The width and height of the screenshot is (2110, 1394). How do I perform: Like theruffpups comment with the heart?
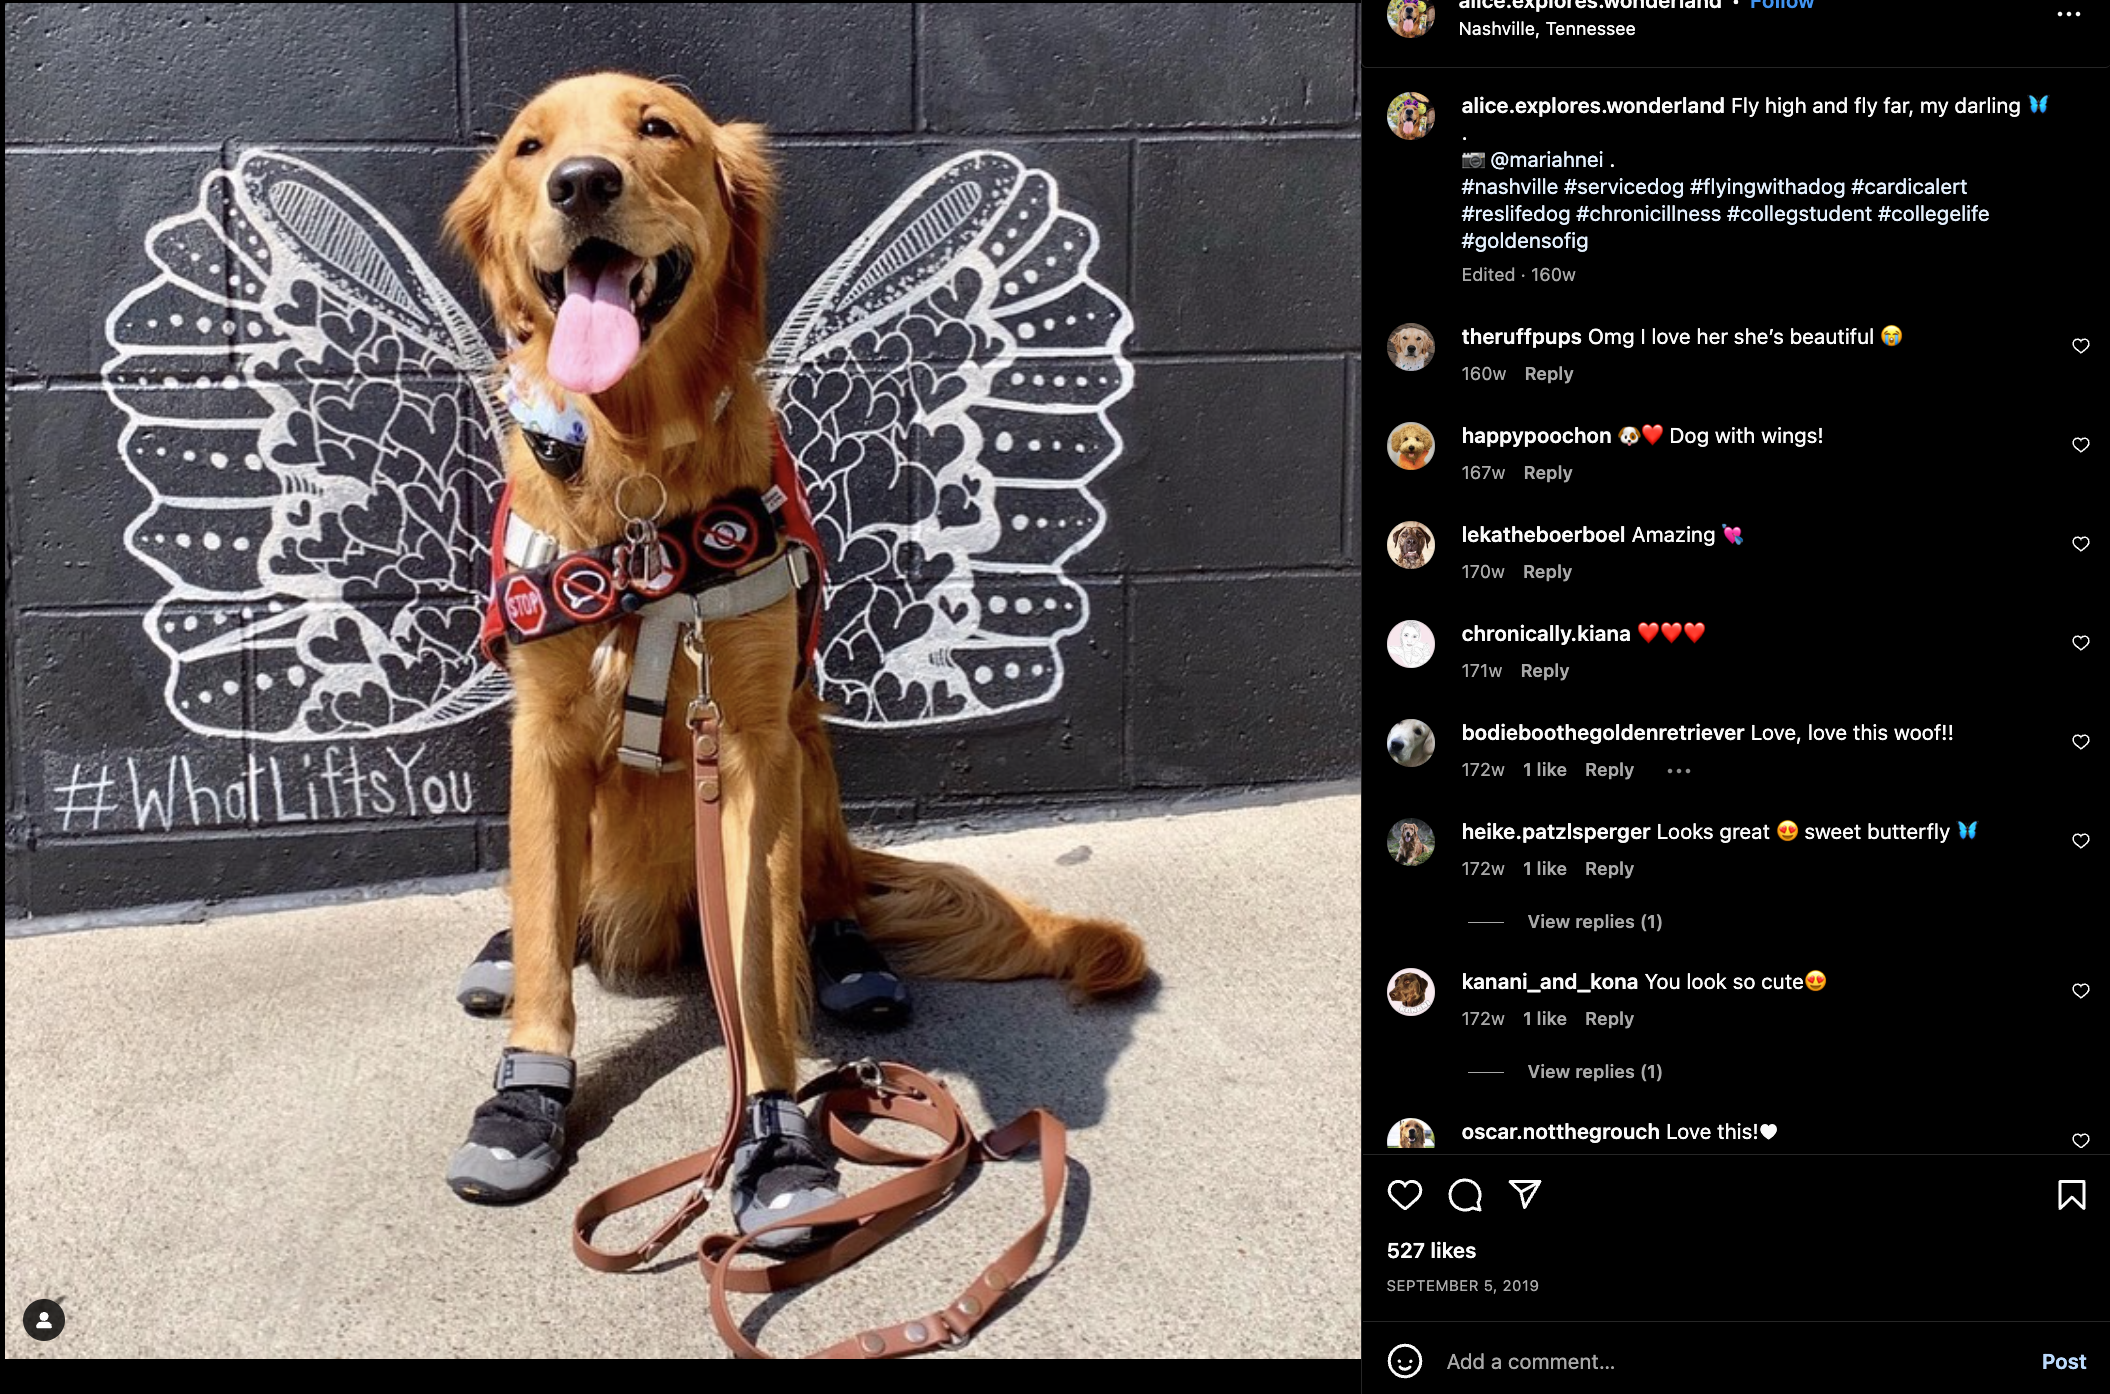pos(2081,346)
